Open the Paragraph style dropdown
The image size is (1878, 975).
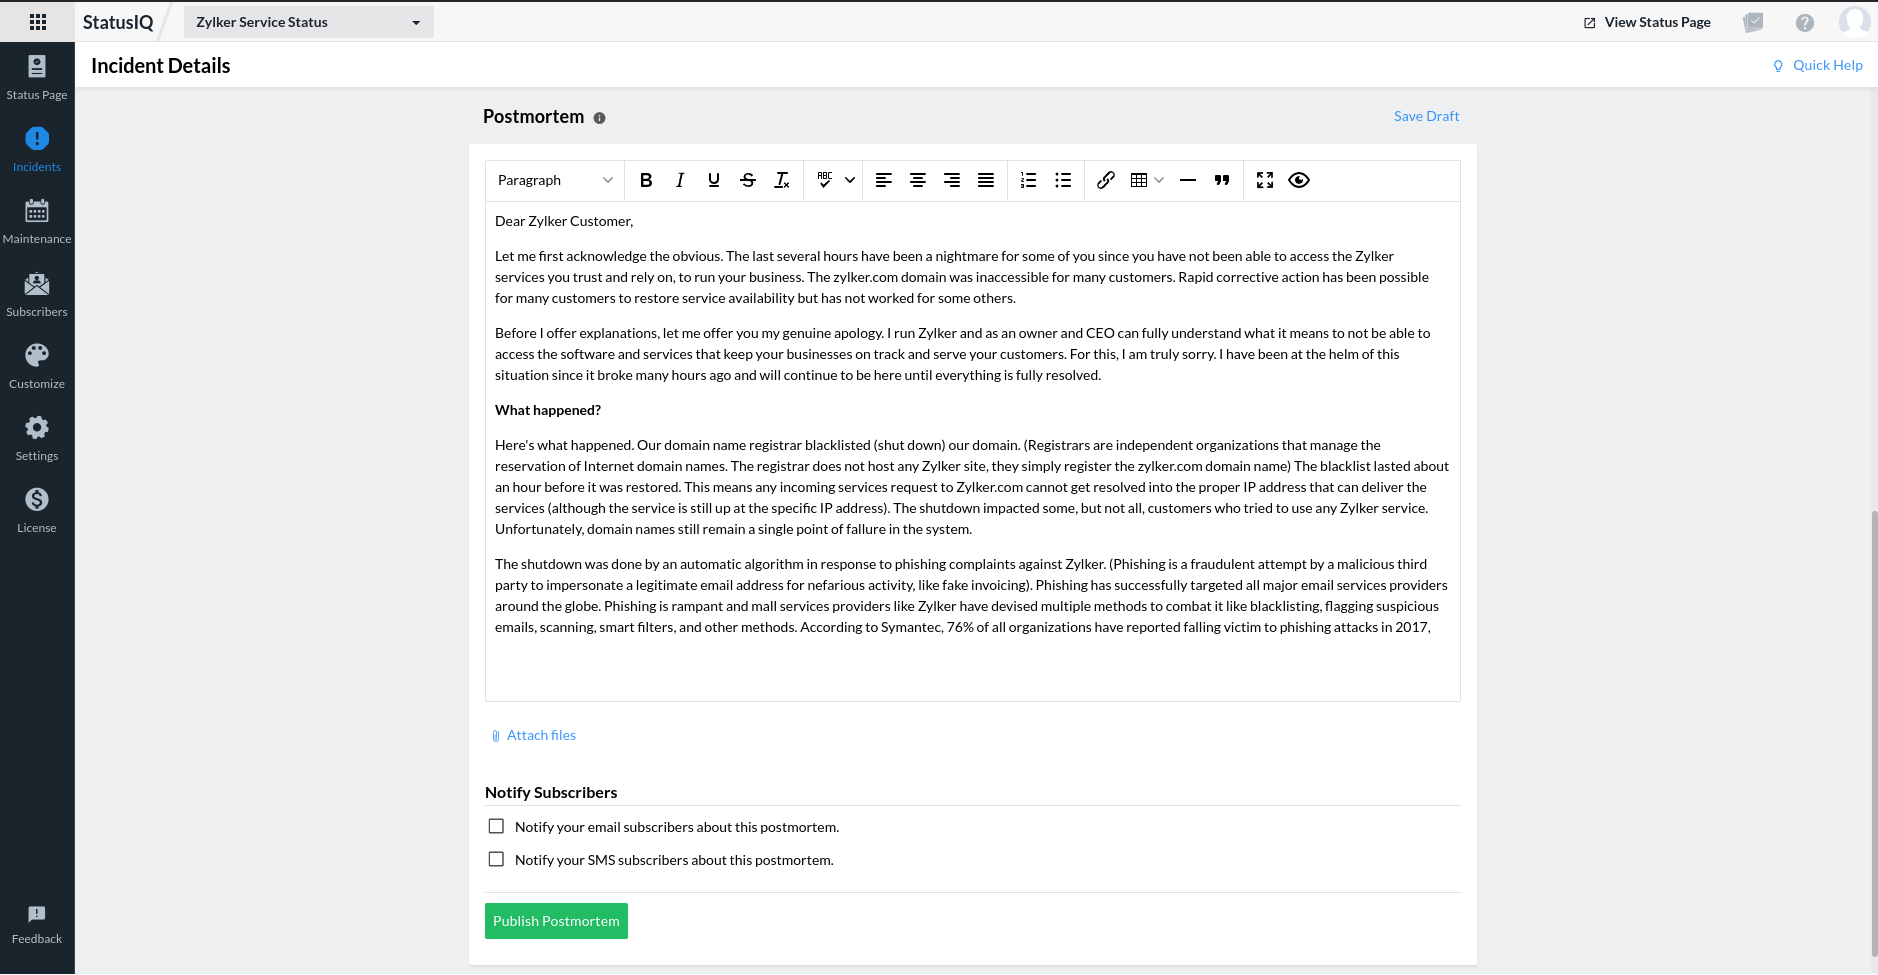coord(555,180)
